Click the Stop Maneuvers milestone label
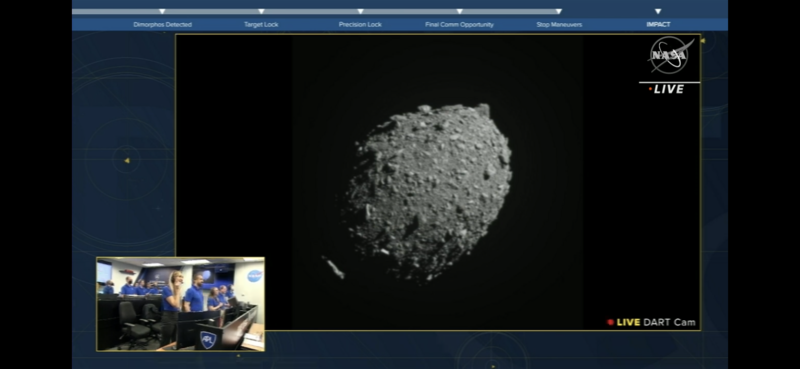The height and width of the screenshot is (369, 800). 559,24
